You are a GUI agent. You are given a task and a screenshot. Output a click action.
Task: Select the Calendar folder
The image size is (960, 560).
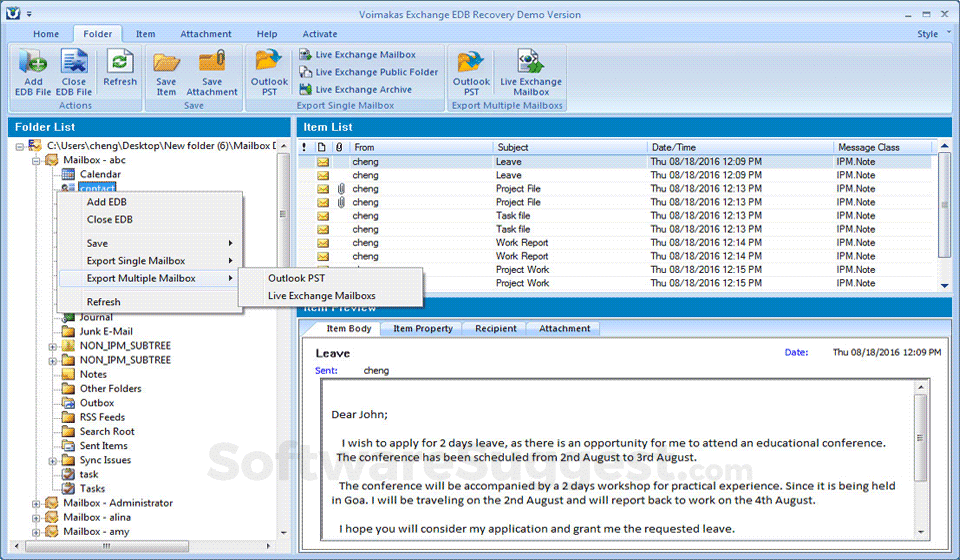click(x=100, y=174)
